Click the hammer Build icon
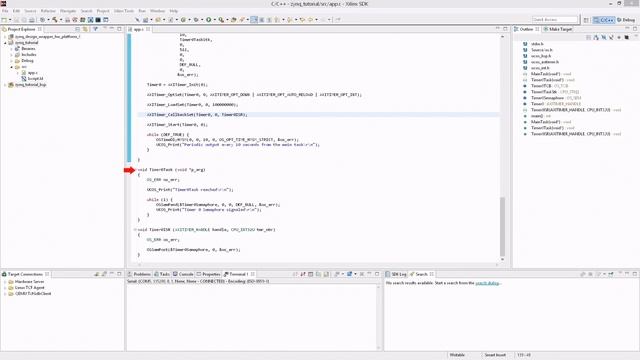 pyautogui.click(x=54, y=20)
